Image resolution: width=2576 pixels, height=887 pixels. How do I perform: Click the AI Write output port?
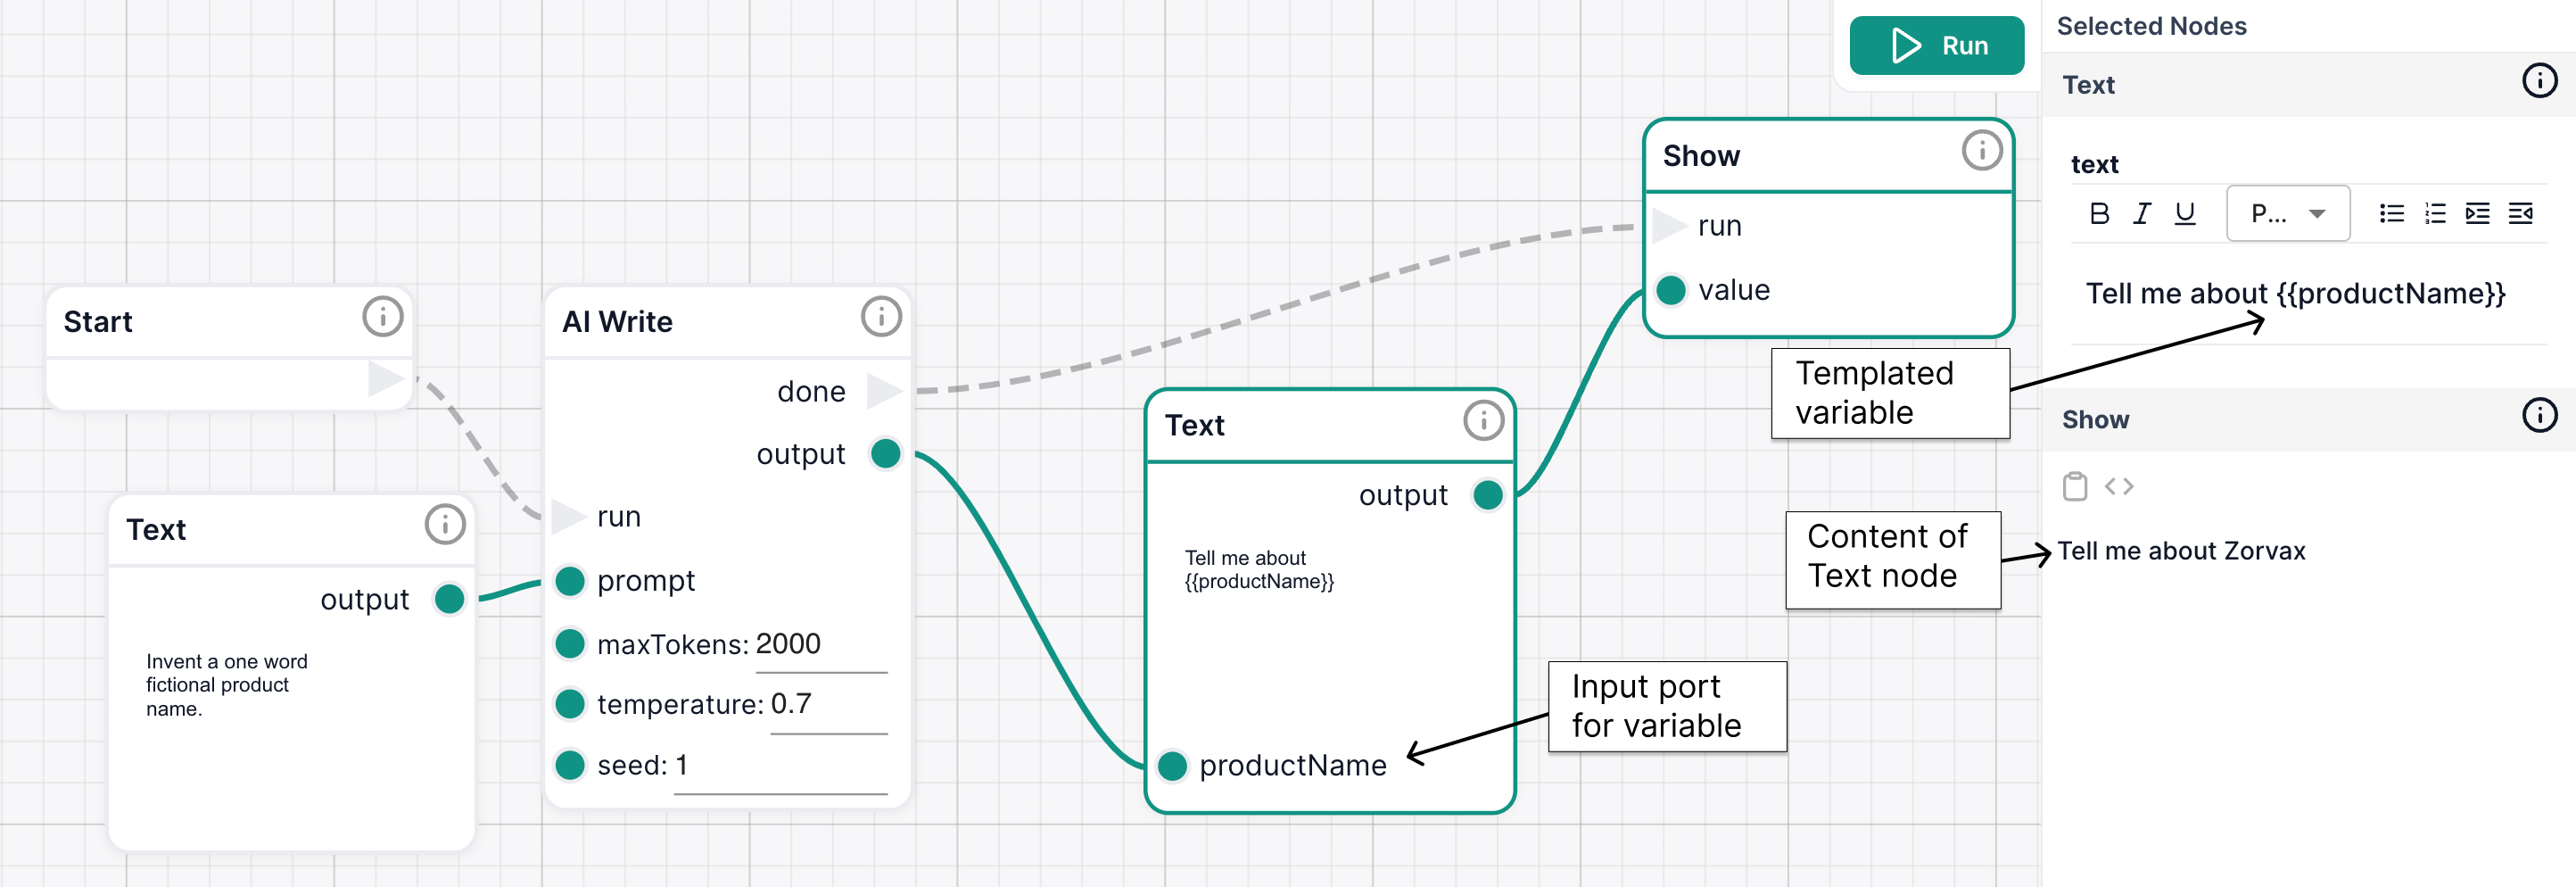[885, 453]
